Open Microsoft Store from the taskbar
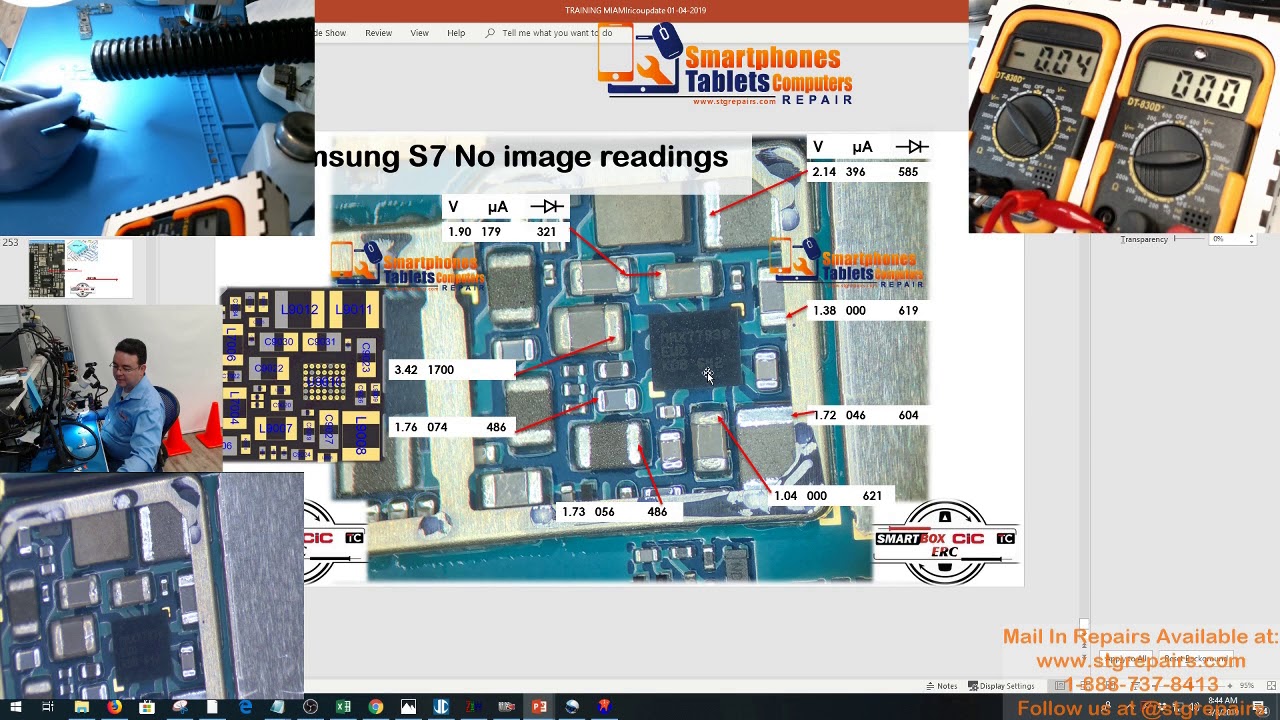 pyautogui.click(x=147, y=707)
